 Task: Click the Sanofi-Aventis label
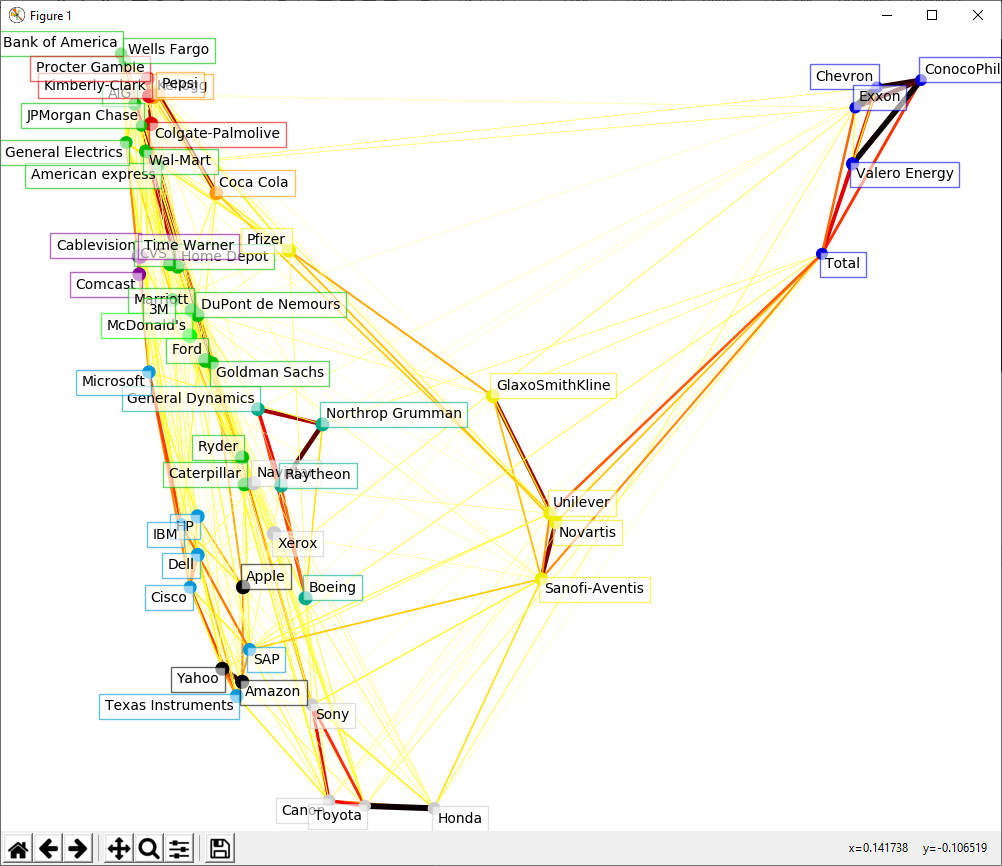[595, 589]
